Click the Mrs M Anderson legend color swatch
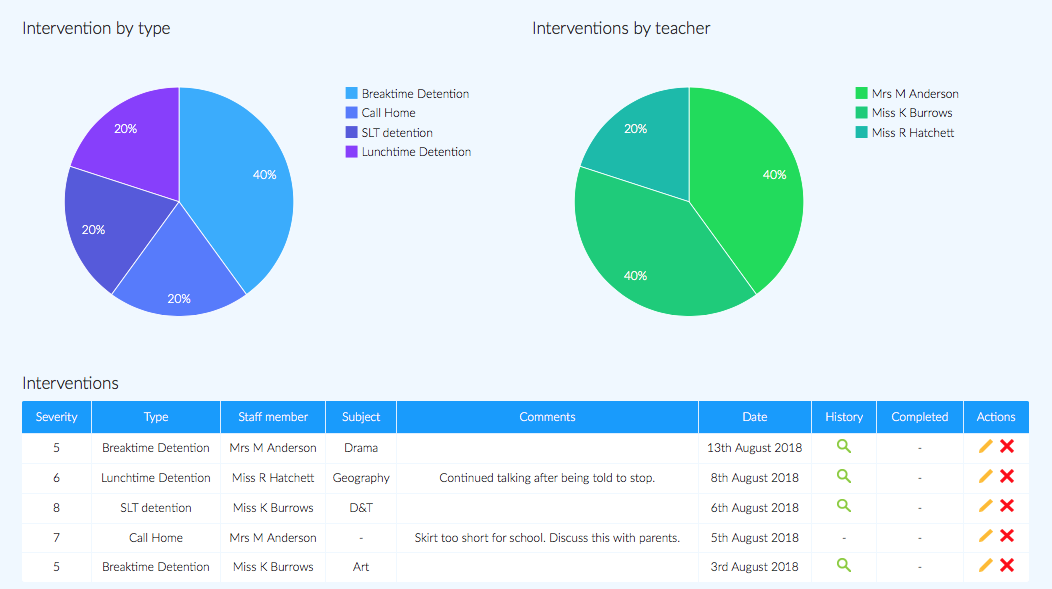 (x=861, y=93)
